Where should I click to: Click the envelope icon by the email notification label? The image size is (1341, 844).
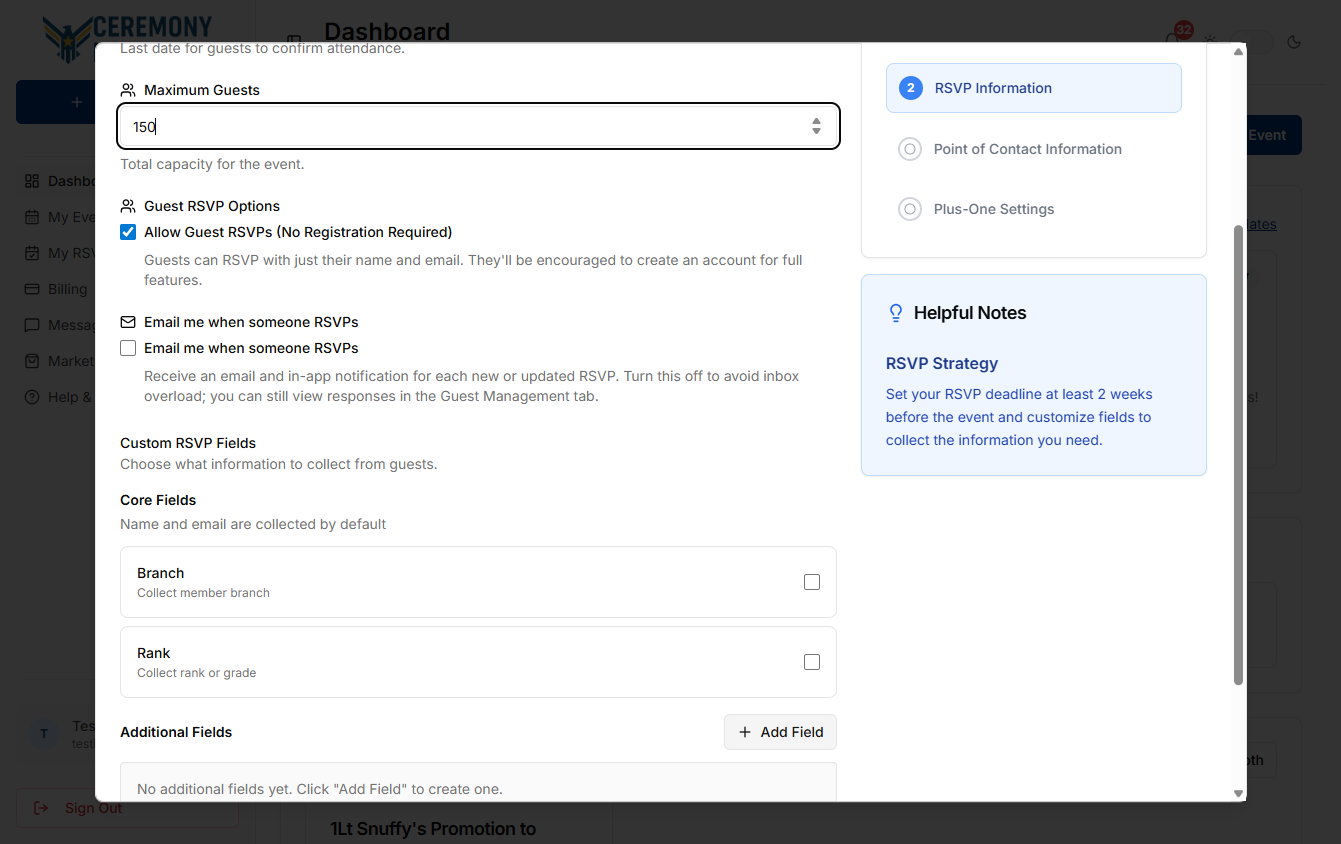coord(128,322)
